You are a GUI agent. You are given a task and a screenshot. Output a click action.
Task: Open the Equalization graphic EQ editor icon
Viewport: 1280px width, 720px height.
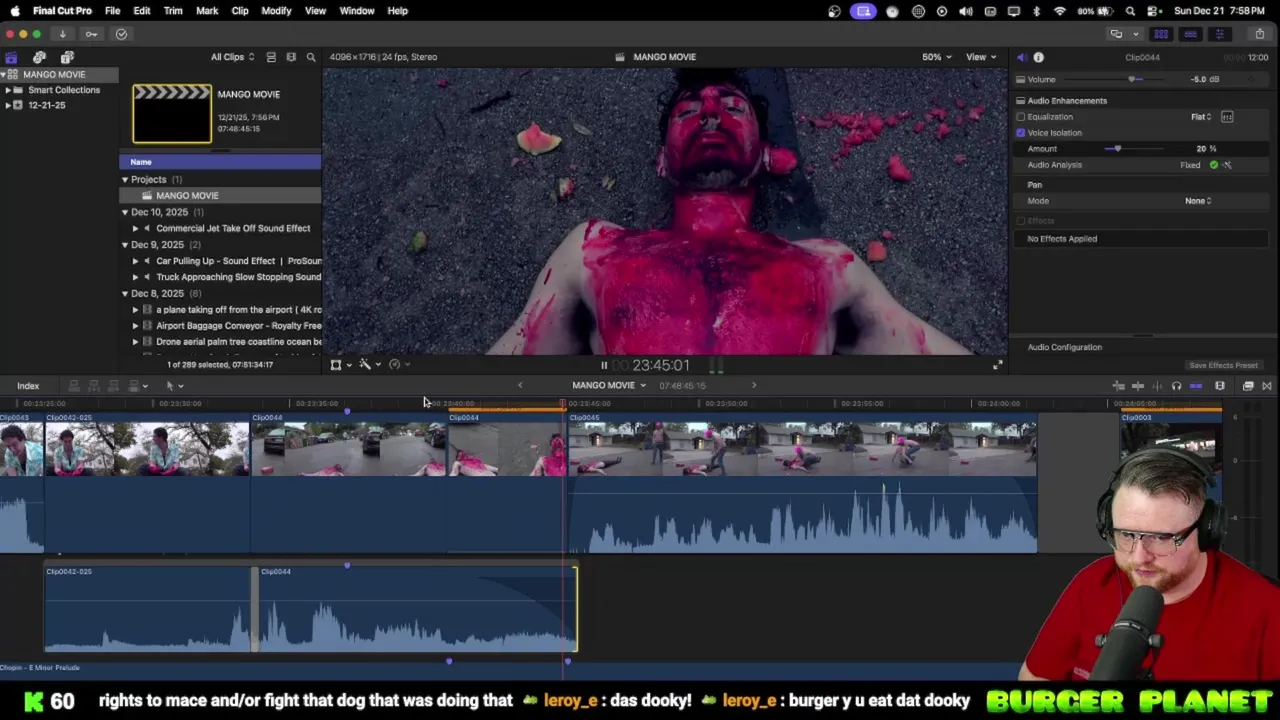pyautogui.click(x=1227, y=117)
